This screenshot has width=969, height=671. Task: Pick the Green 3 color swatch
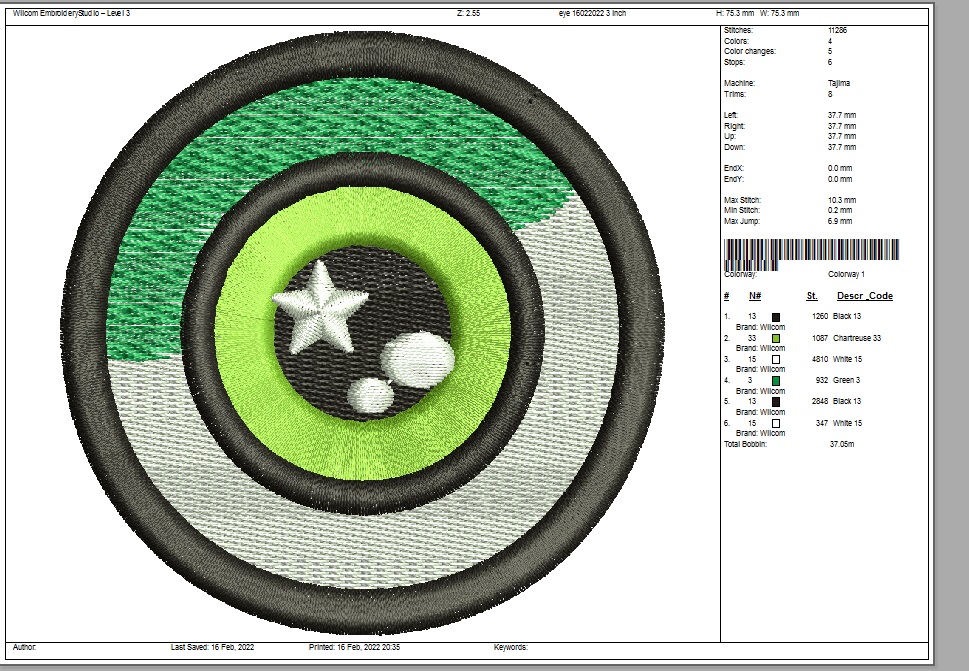(x=776, y=381)
